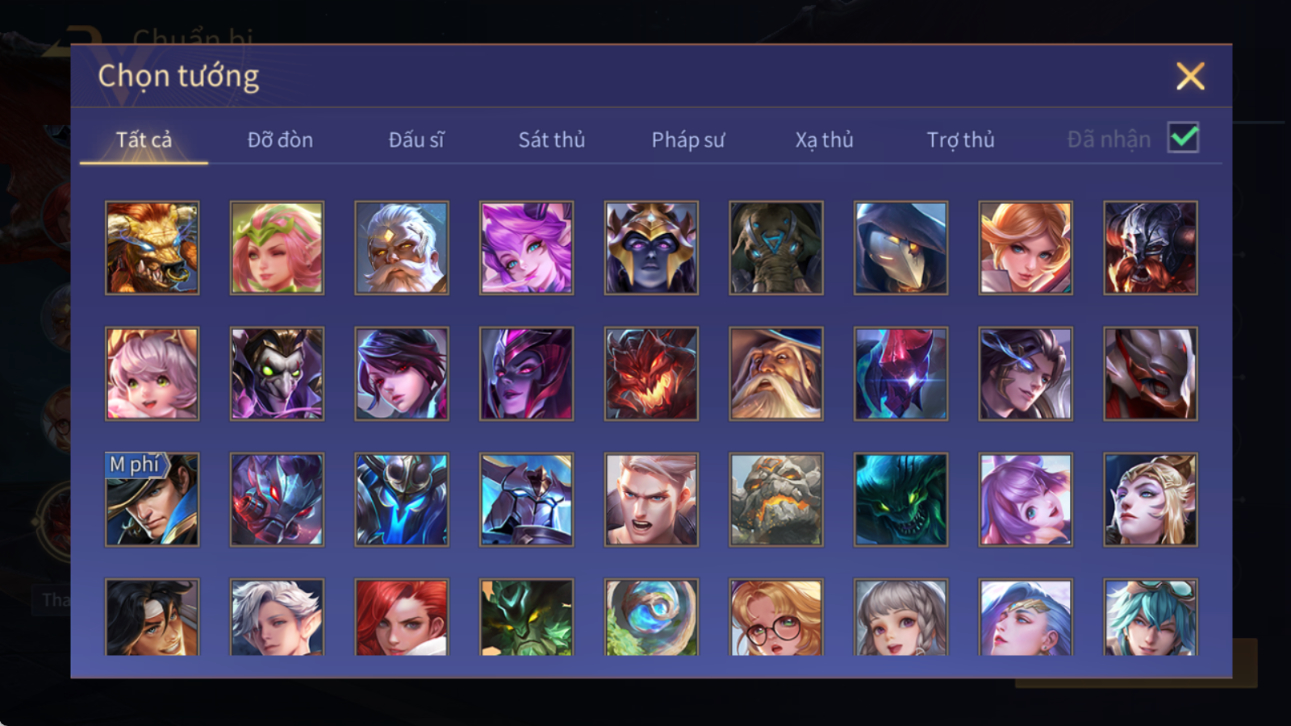Pick the hero marked 'M phí' with black hat
Screen dimensions: 1291x726
152,499
